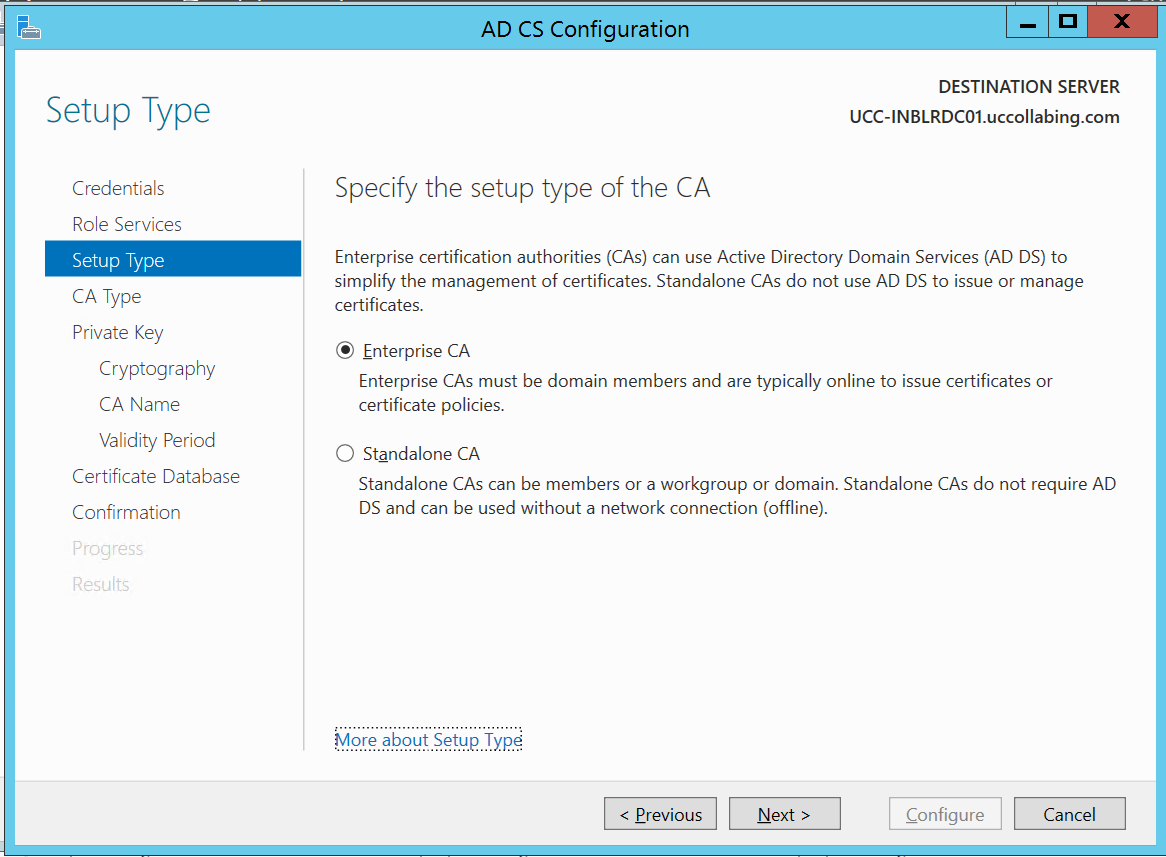Maximize the AD CS Configuration window

[1068, 22]
